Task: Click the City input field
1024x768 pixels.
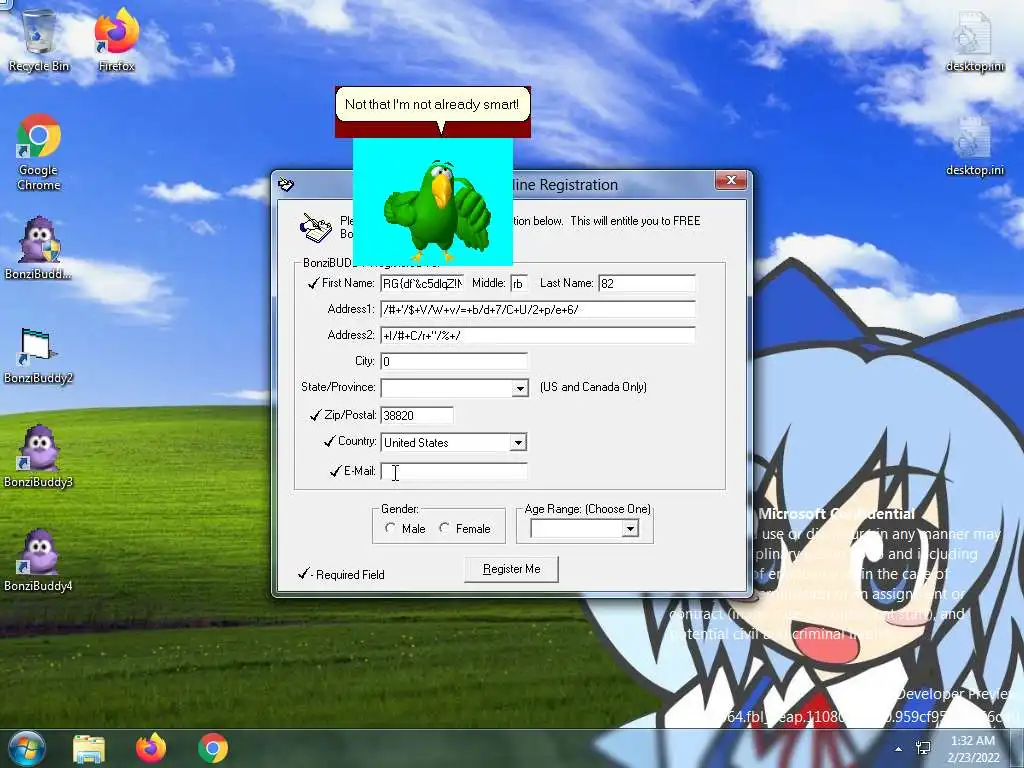Action: (x=454, y=361)
